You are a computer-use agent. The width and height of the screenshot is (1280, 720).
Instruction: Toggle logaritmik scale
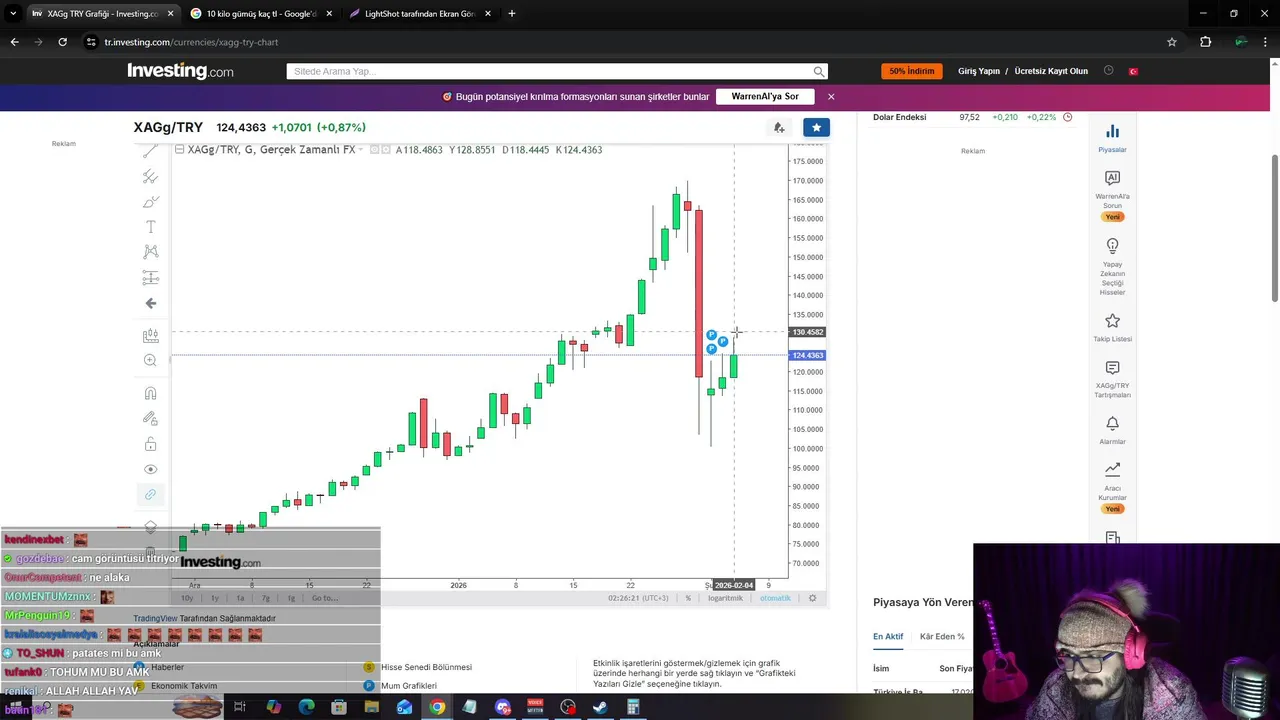(725, 598)
